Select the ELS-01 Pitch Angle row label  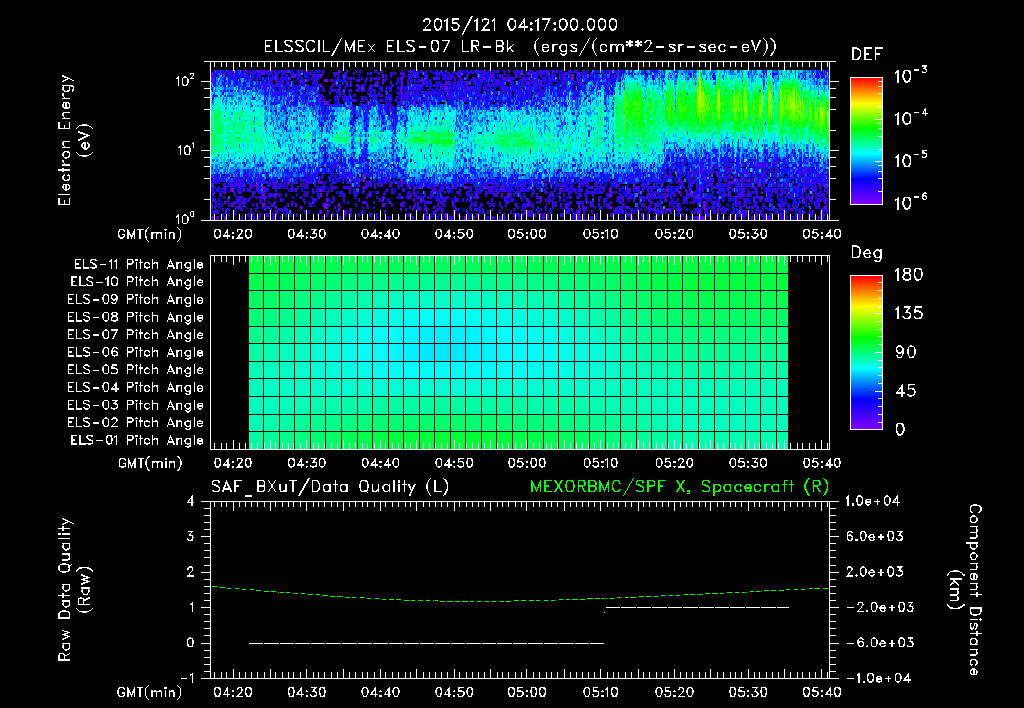(138, 440)
